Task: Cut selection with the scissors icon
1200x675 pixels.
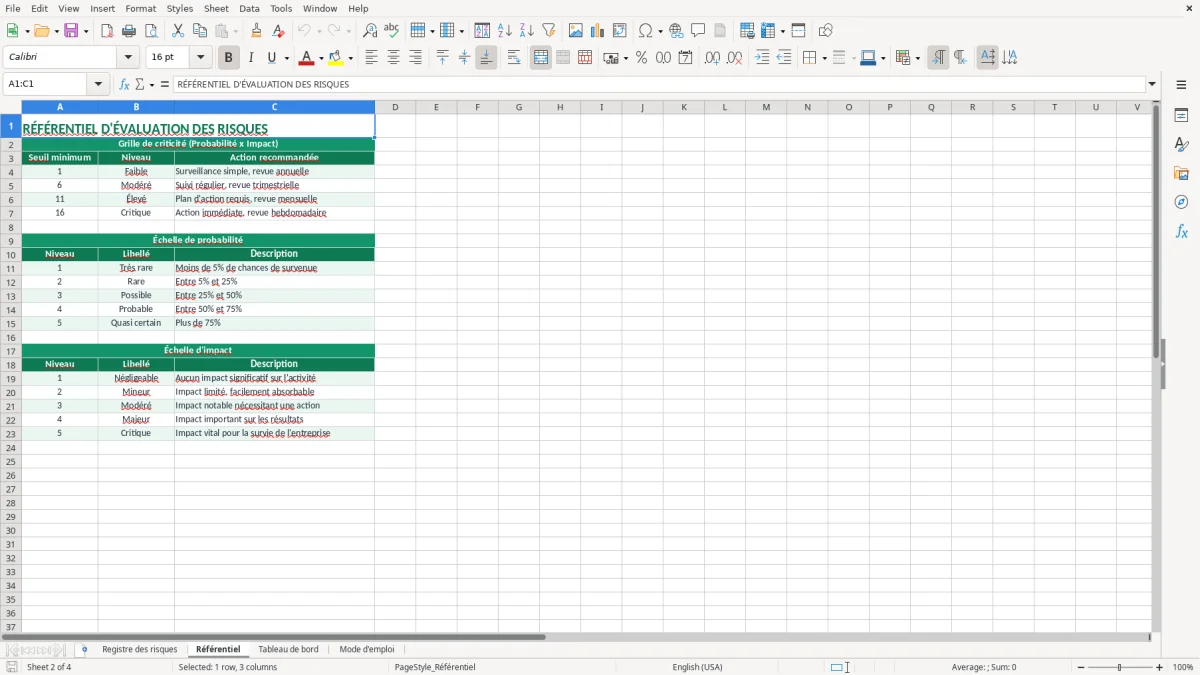Action: pyautogui.click(x=178, y=31)
